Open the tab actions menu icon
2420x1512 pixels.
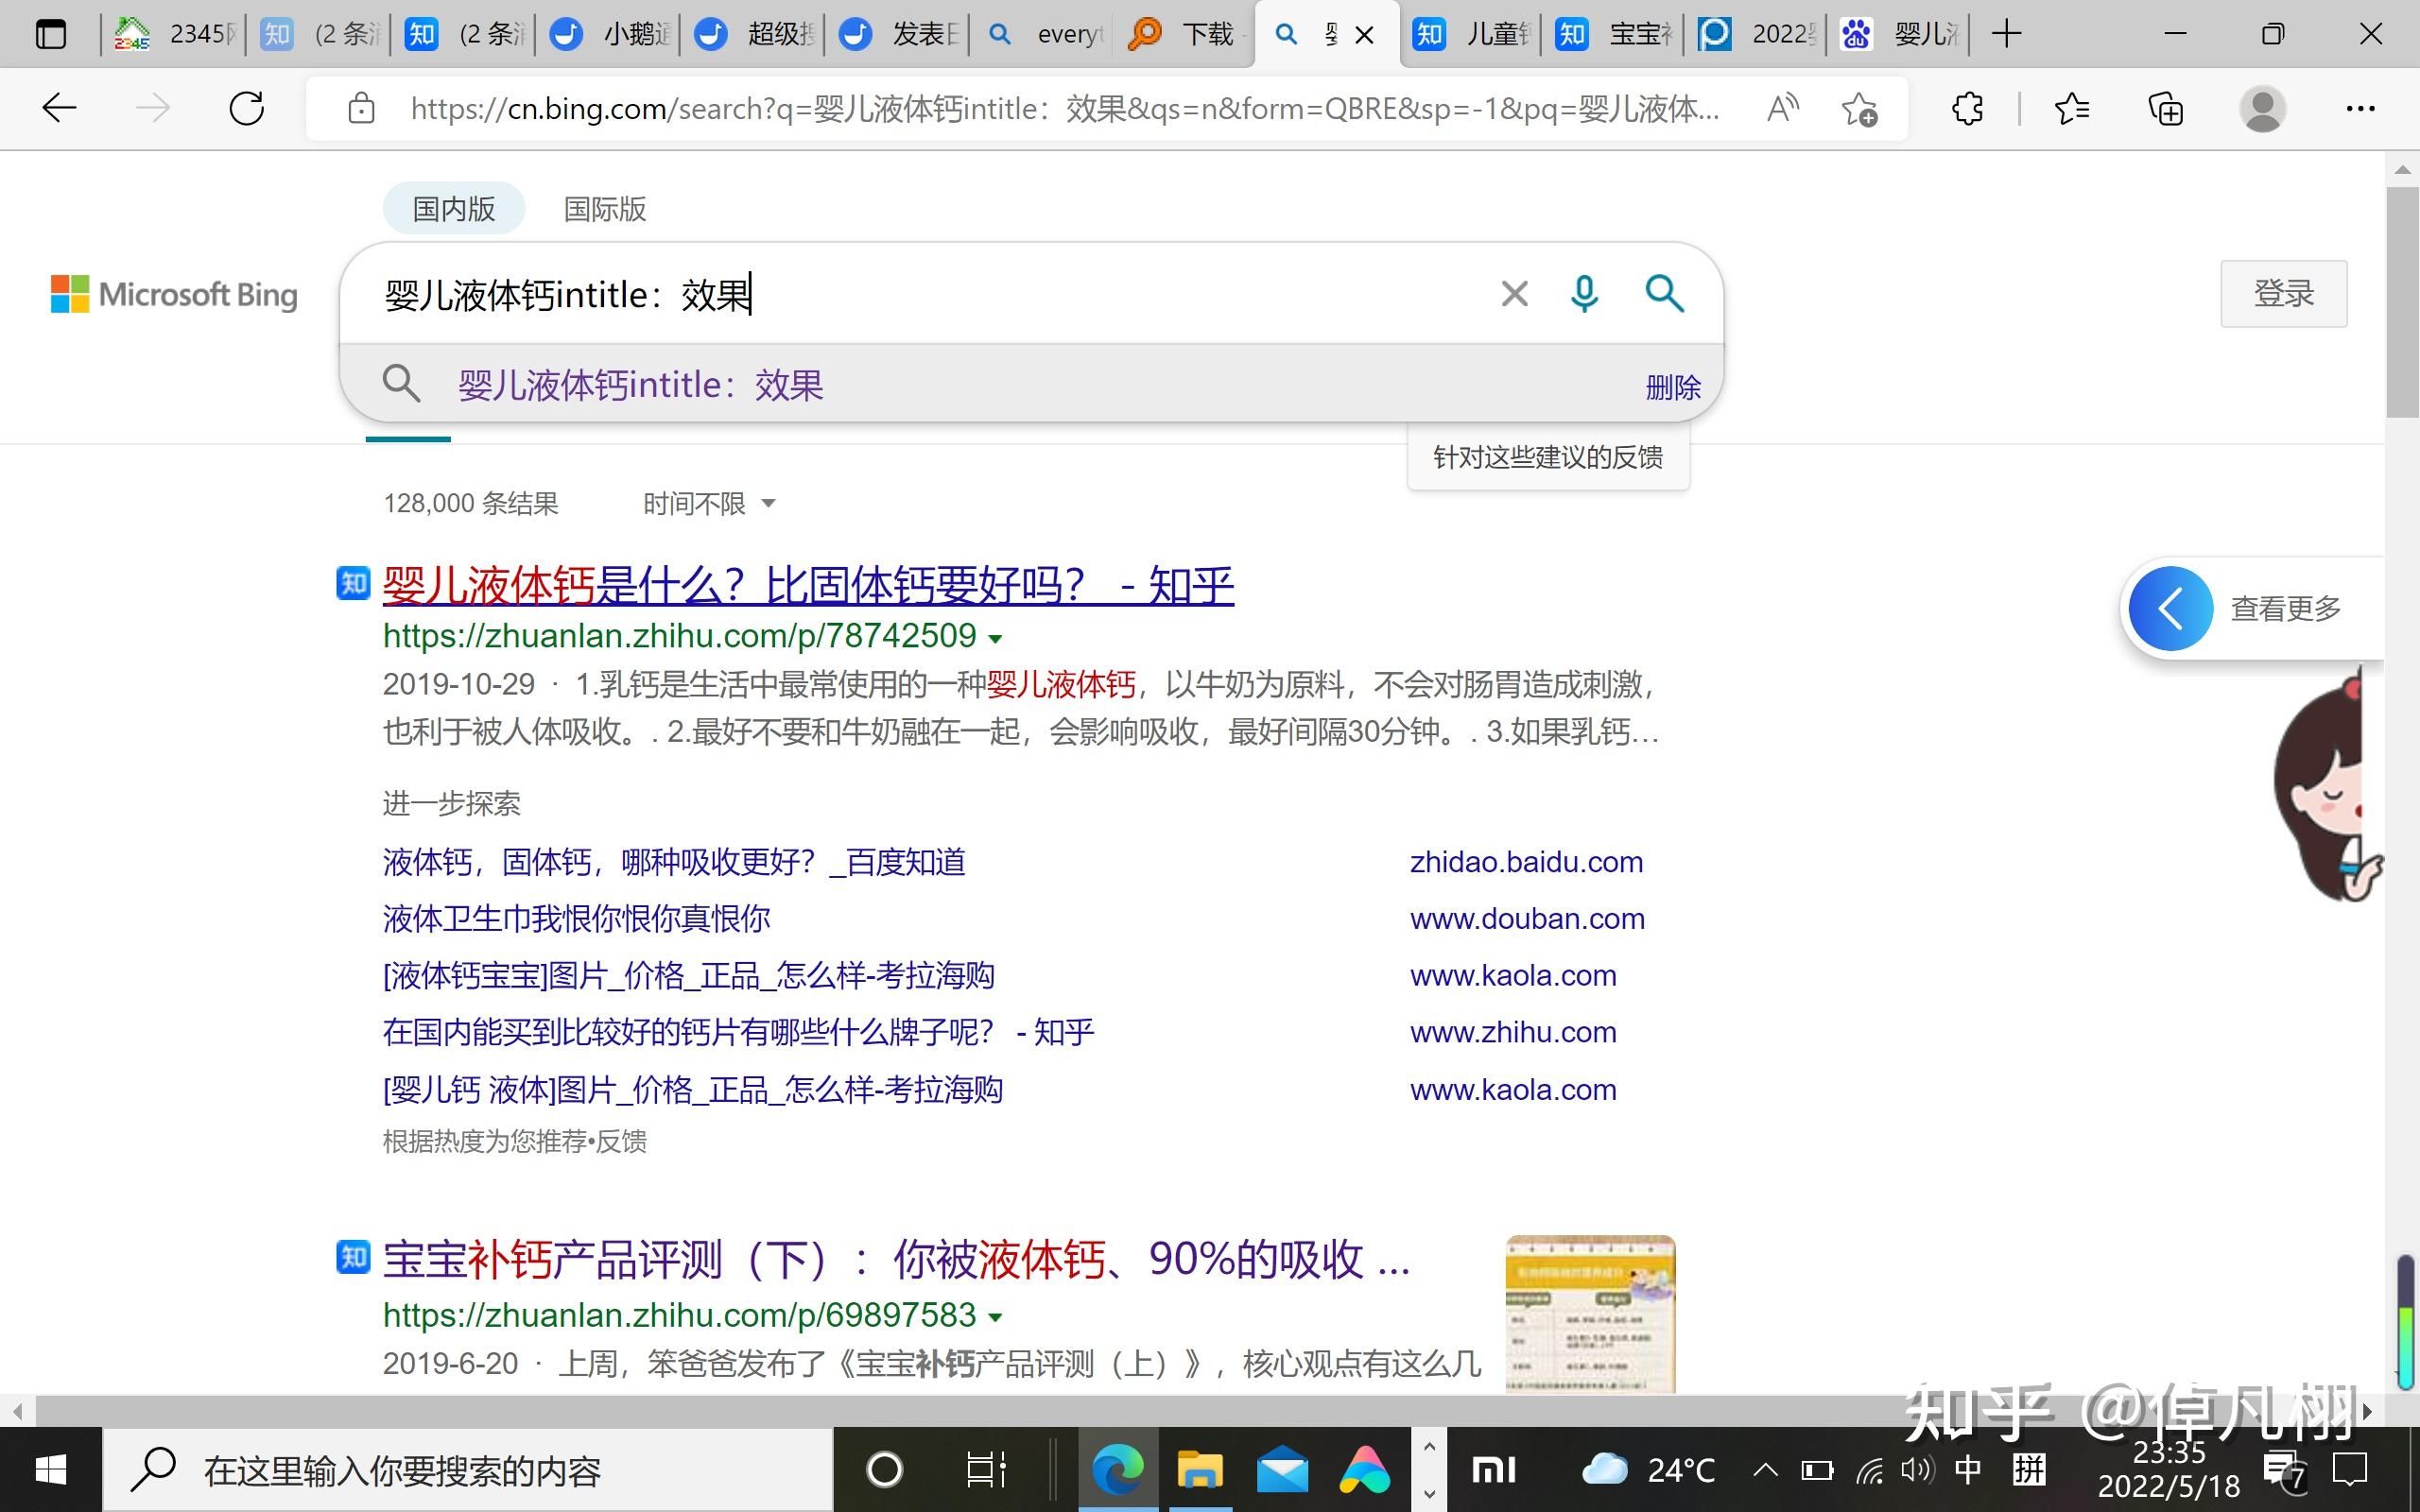(x=50, y=35)
